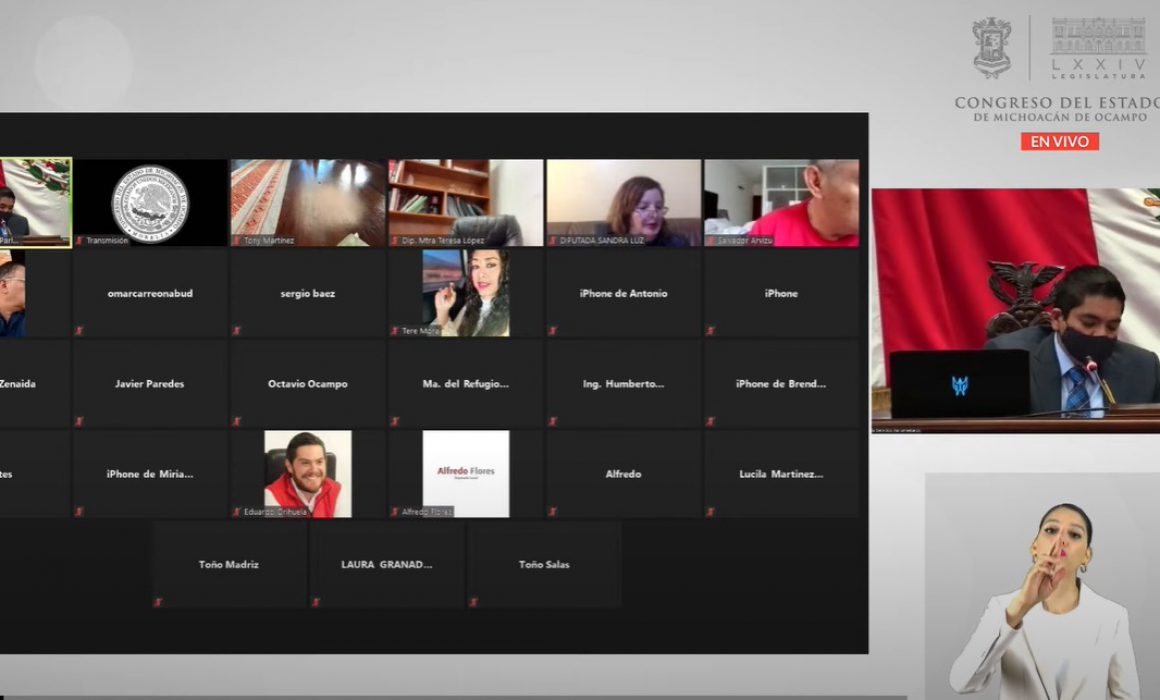Click muted mic on tile named only iPhone
The width and height of the screenshot is (1160, 700).
click(710, 331)
